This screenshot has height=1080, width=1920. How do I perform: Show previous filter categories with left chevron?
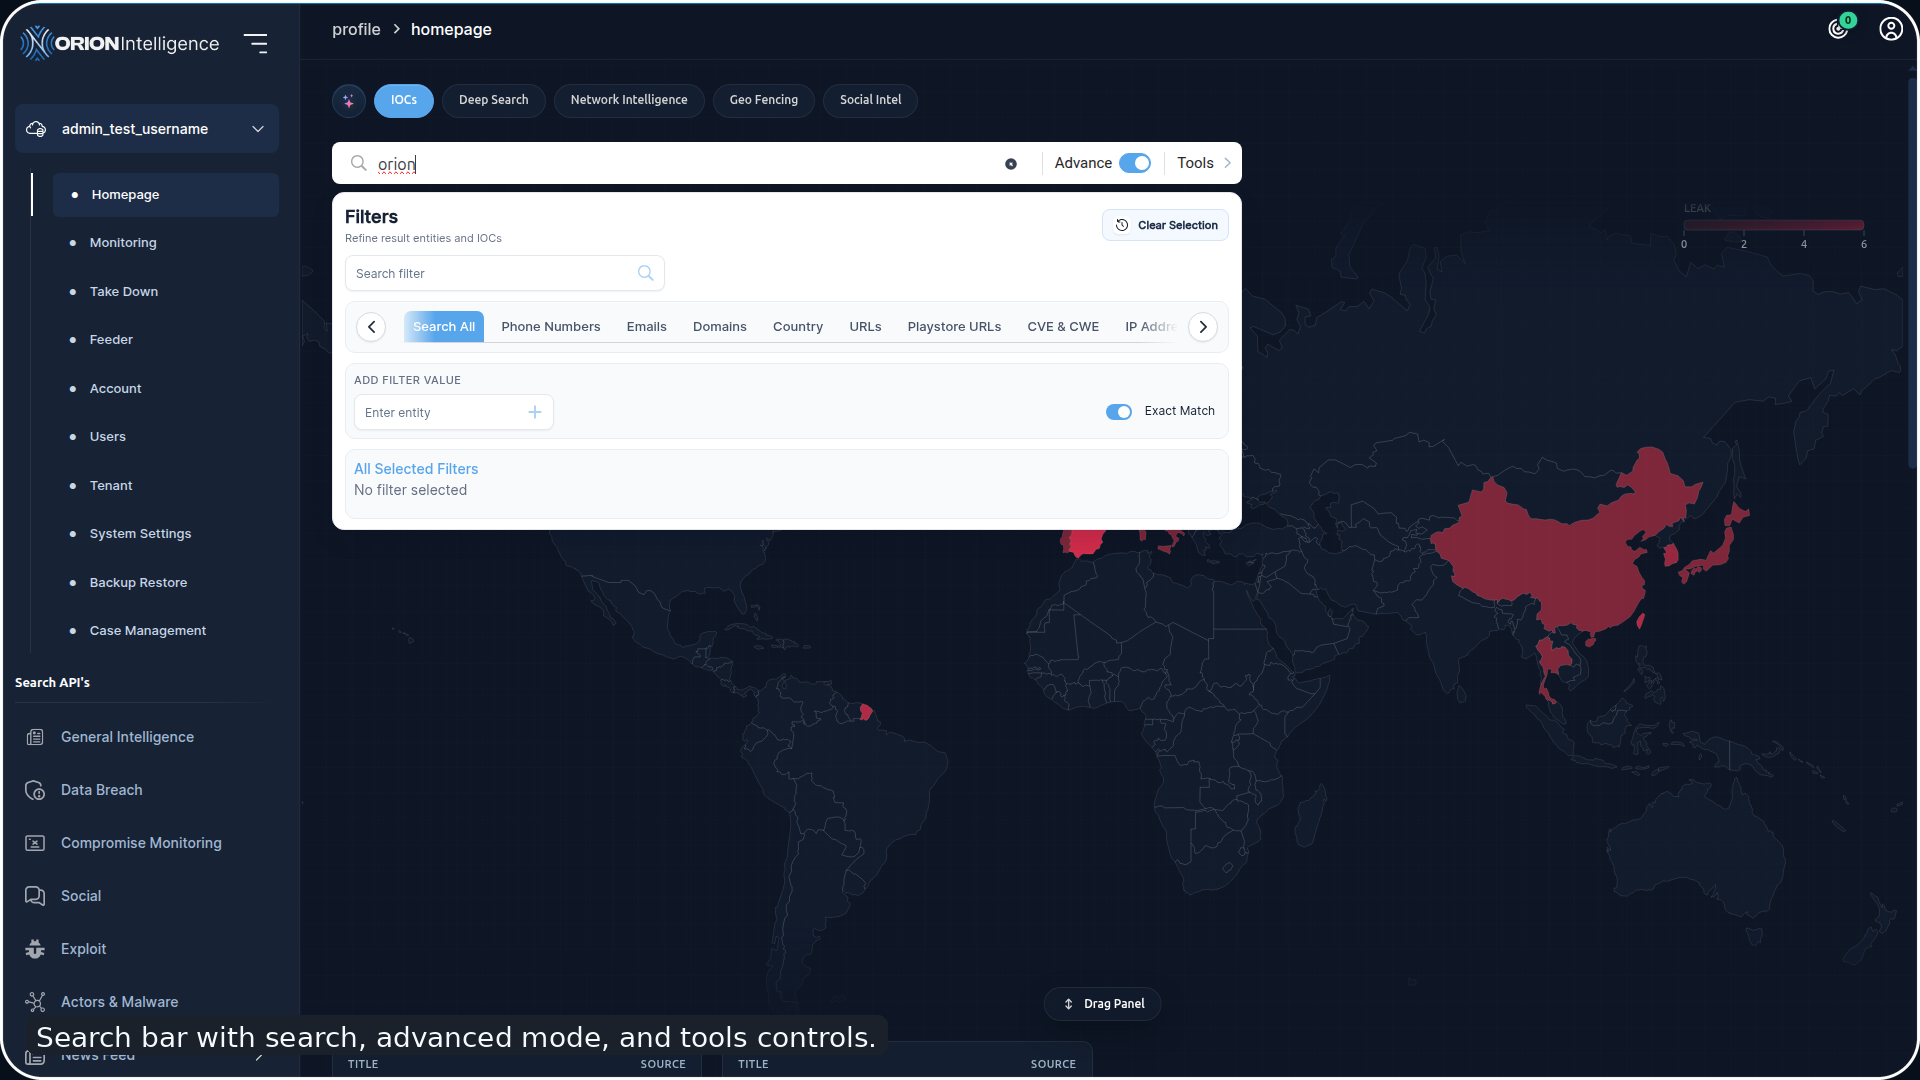[x=371, y=327]
